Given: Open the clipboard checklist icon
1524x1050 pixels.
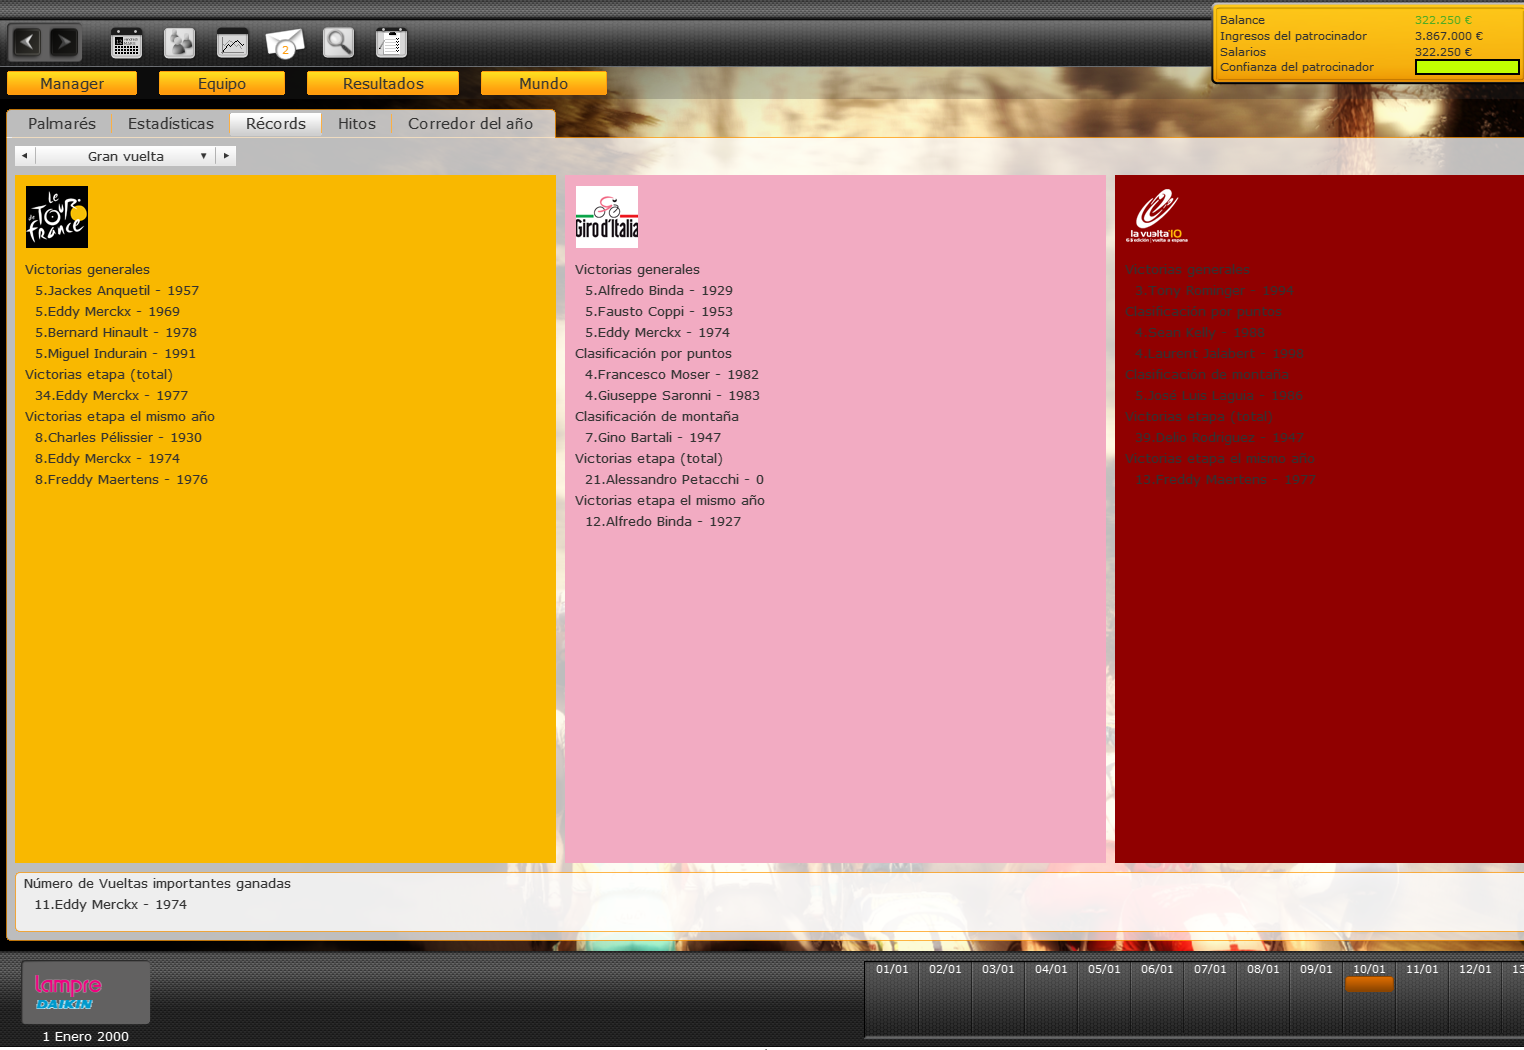Looking at the screenshot, I should click(391, 43).
